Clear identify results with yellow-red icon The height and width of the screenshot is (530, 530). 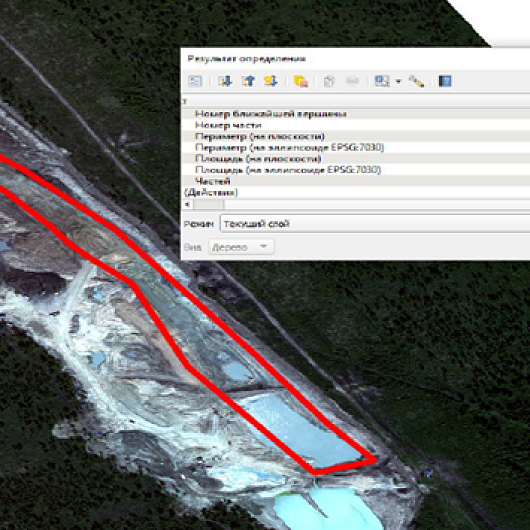pyautogui.click(x=301, y=81)
